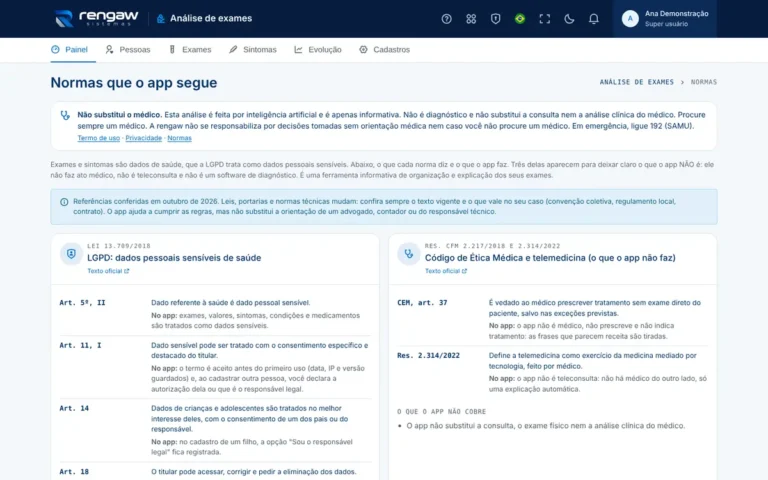
Task: Click the info icon in the blue notice
Action: 64,202
